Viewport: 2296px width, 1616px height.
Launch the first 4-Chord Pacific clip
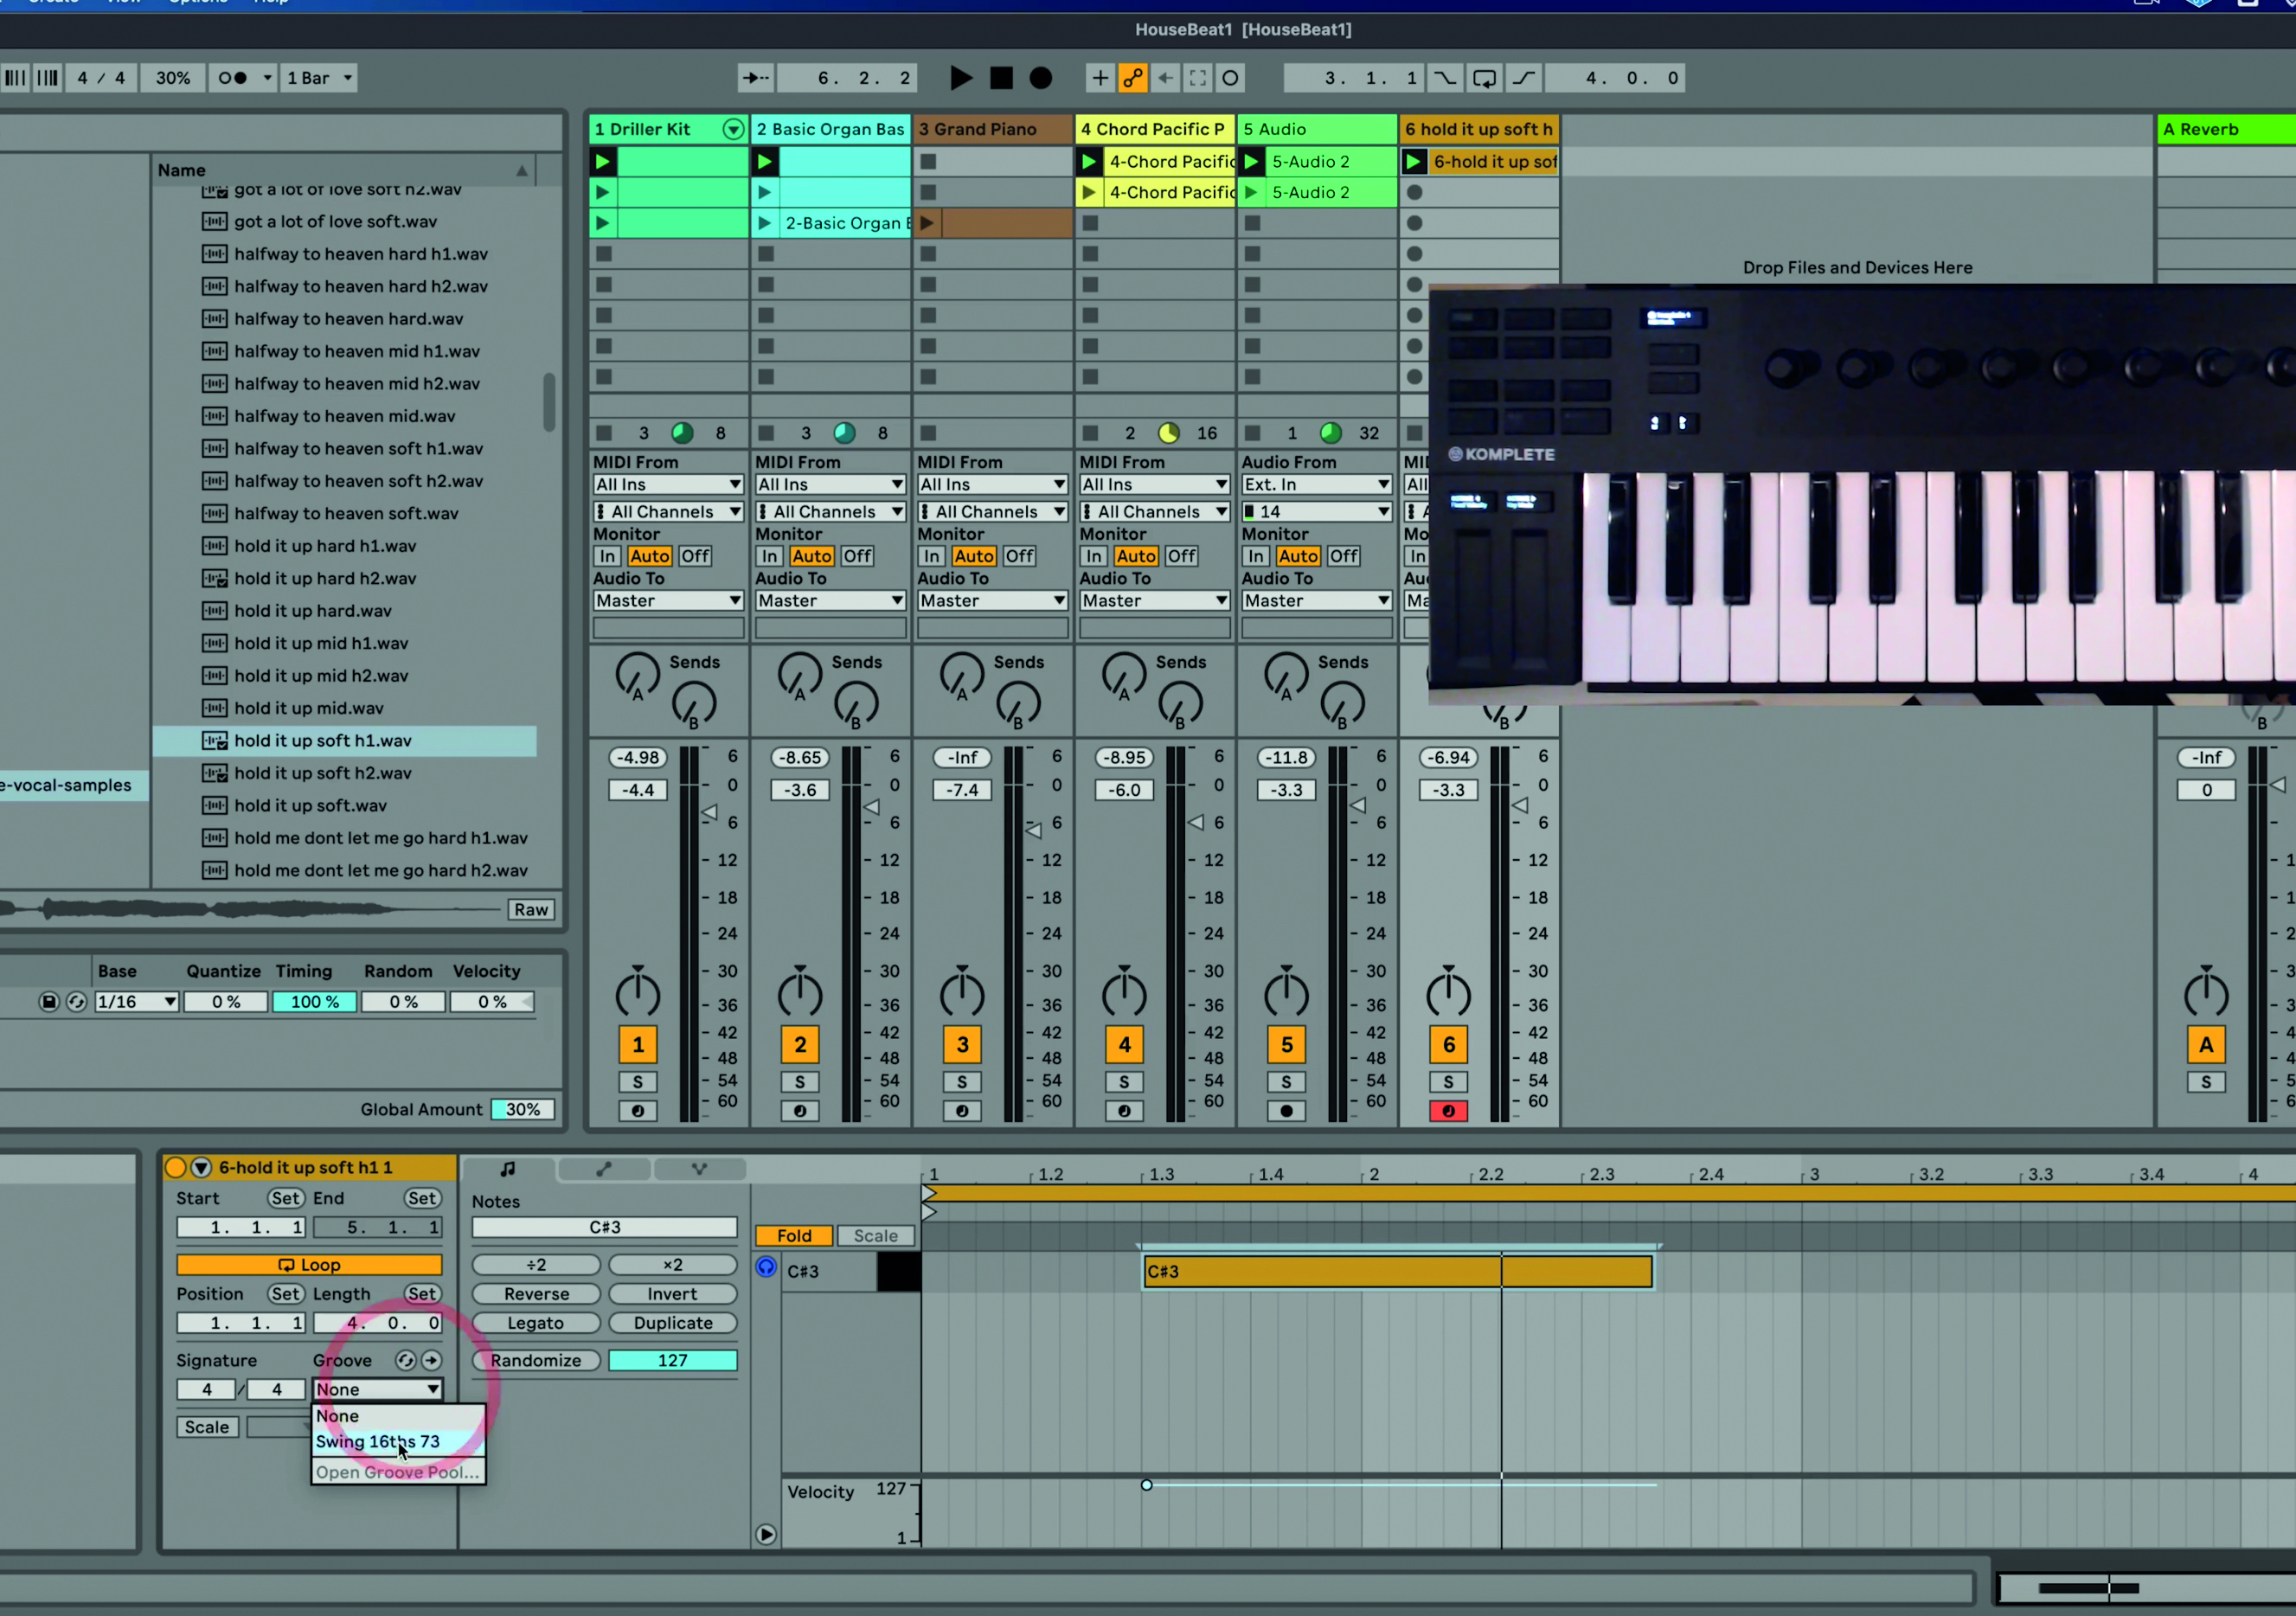[x=1089, y=161]
